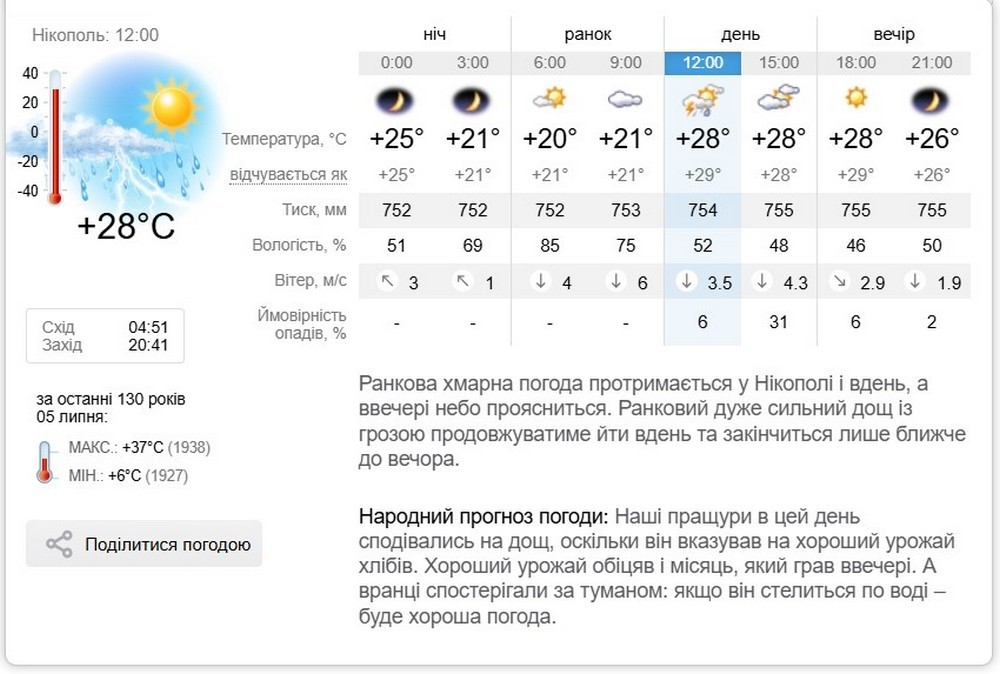Click the share icon beside Поділитися погодою

(59, 544)
